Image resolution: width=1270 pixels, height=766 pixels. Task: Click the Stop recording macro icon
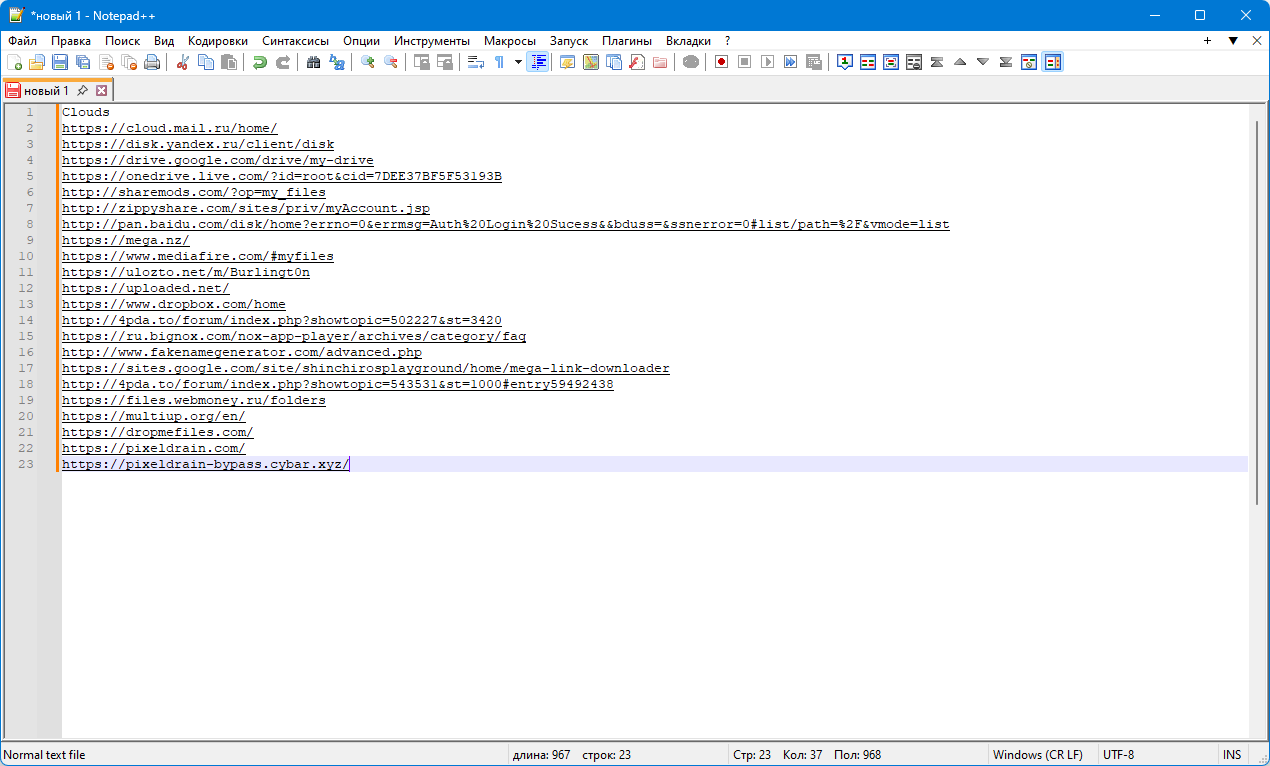click(x=744, y=62)
